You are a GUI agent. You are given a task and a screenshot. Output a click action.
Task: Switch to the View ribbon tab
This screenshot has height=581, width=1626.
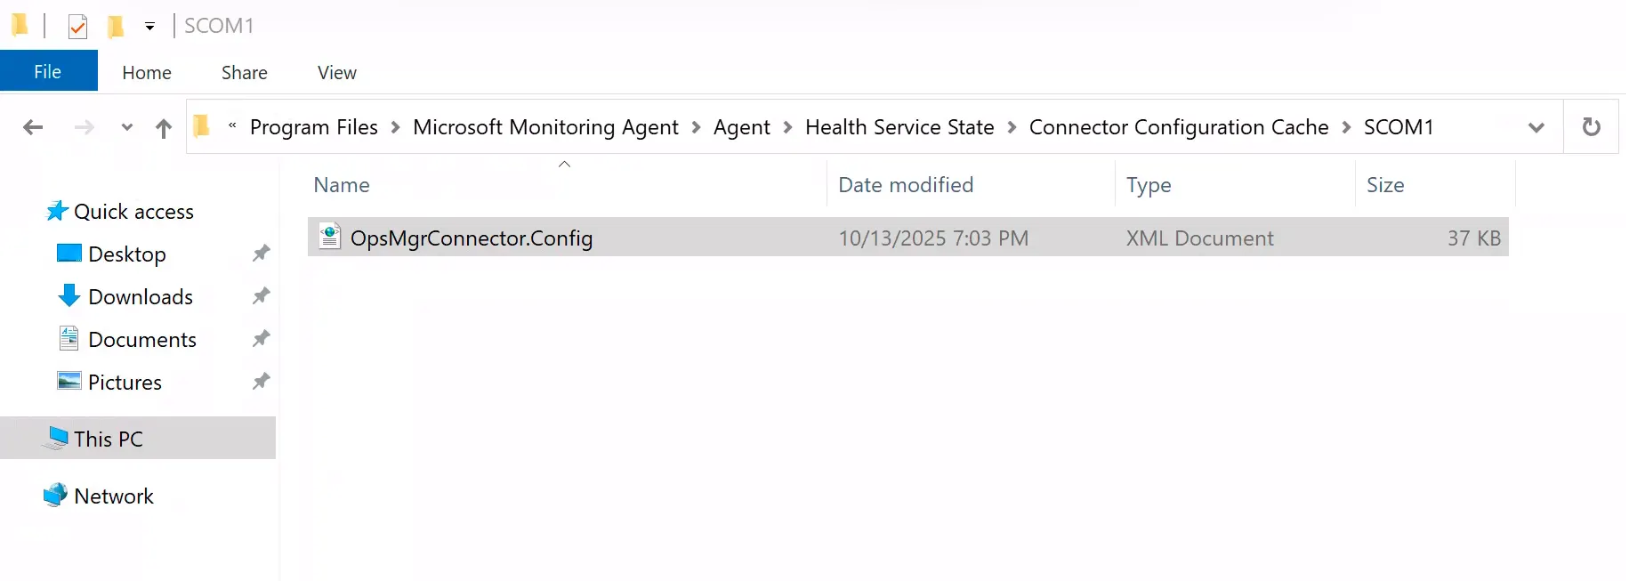click(x=337, y=72)
